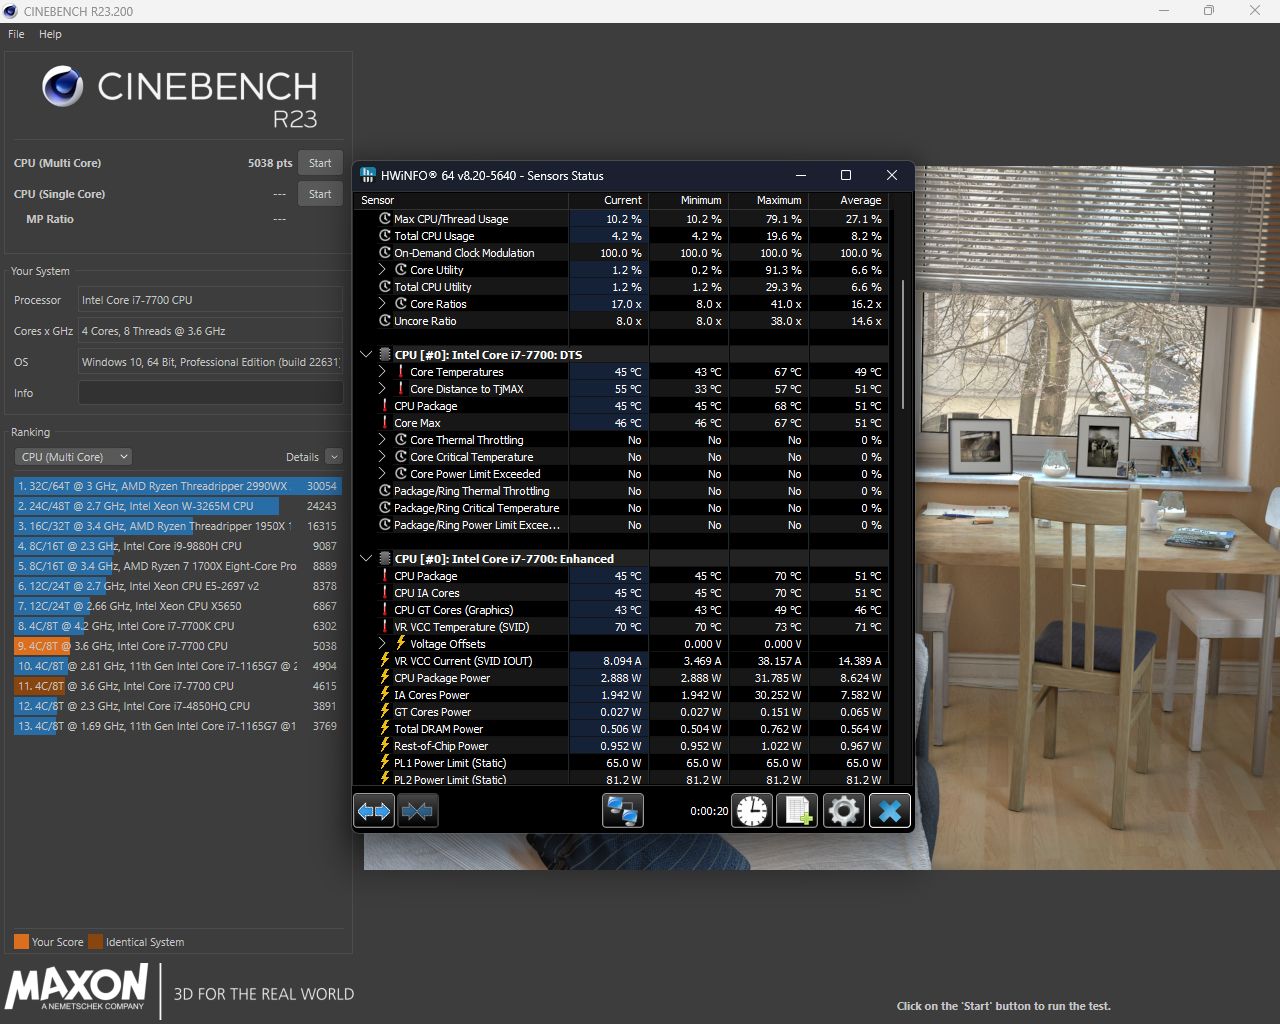
Task: Open the Help menu
Action: (x=50, y=34)
